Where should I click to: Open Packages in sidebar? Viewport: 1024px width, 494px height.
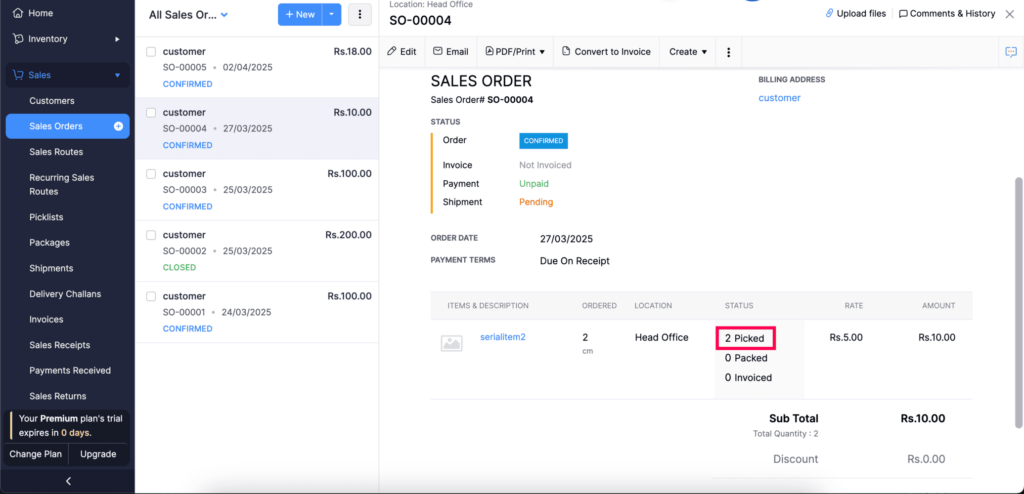[x=49, y=242]
